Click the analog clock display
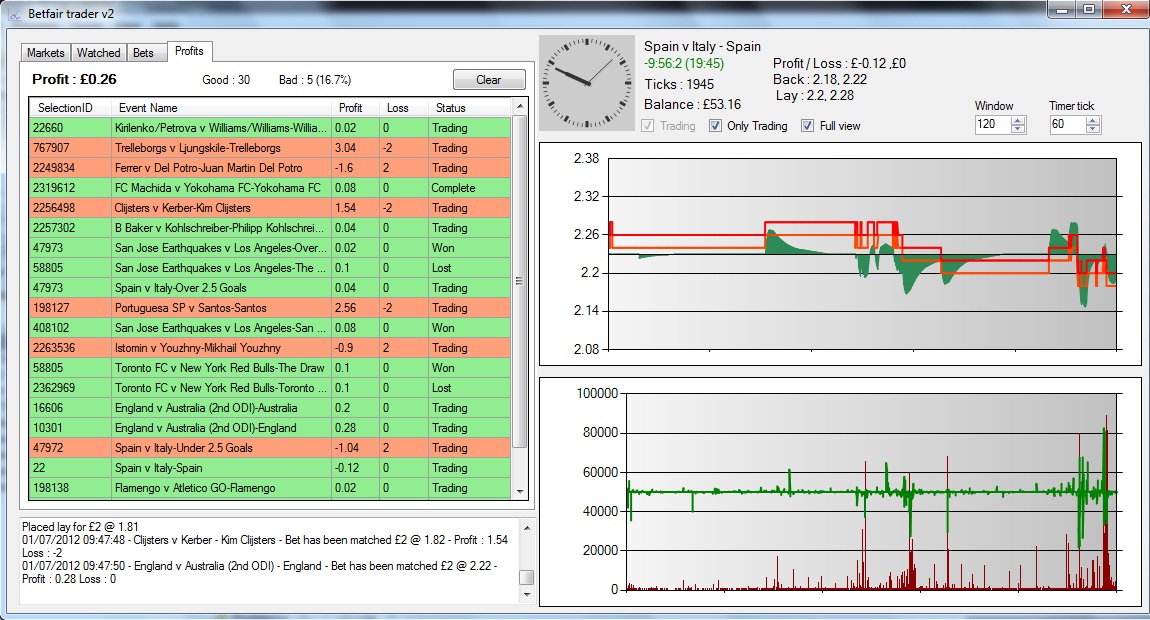The height and width of the screenshot is (620, 1150). click(x=587, y=83)
